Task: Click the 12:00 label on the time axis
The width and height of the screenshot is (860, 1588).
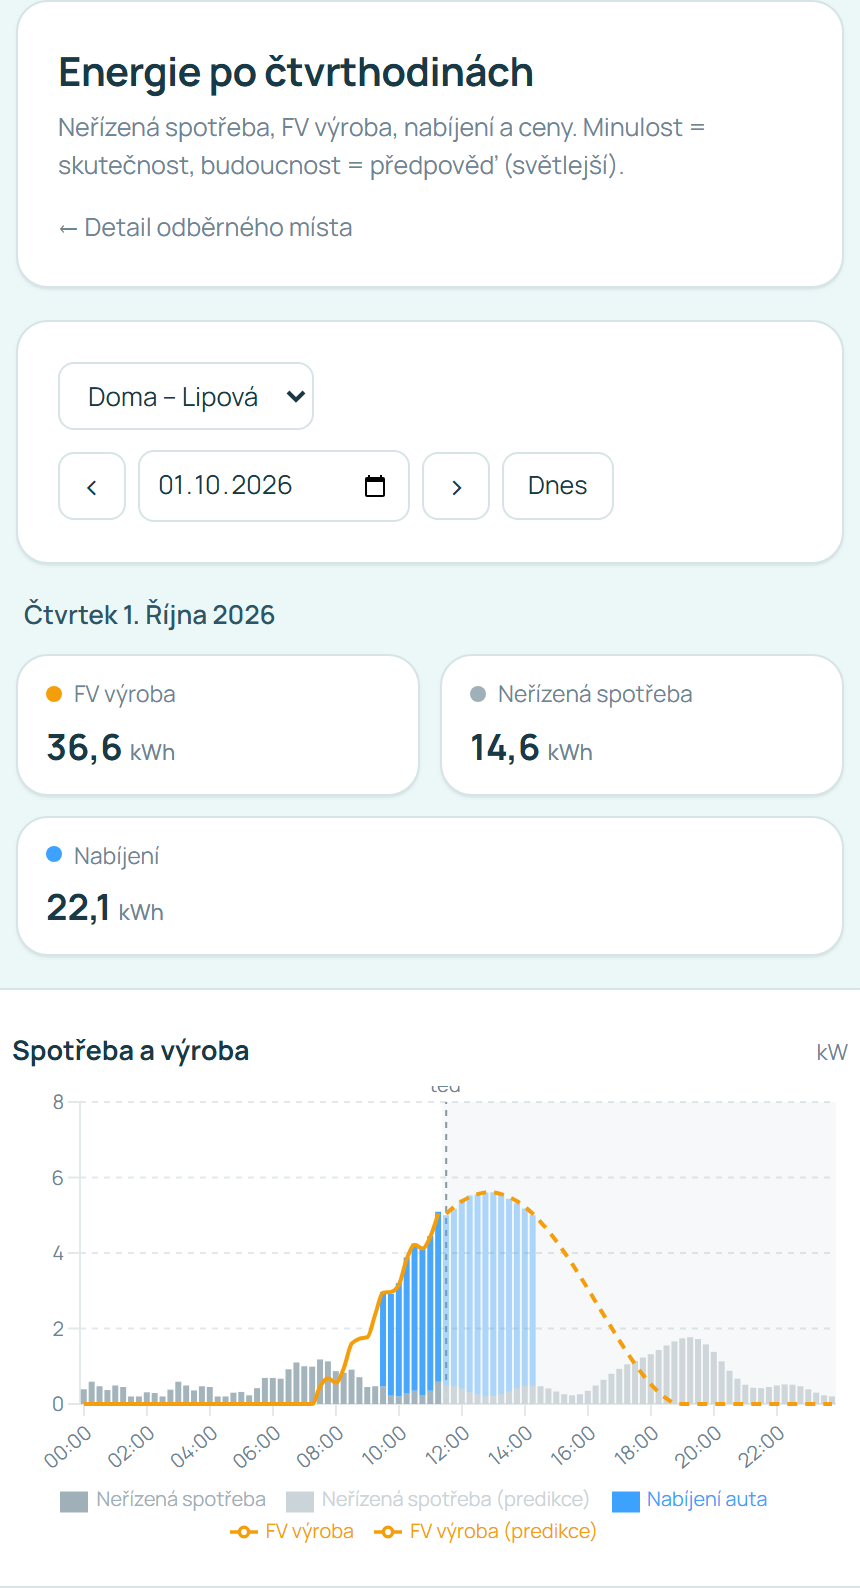Action: tap(447, 1446)
